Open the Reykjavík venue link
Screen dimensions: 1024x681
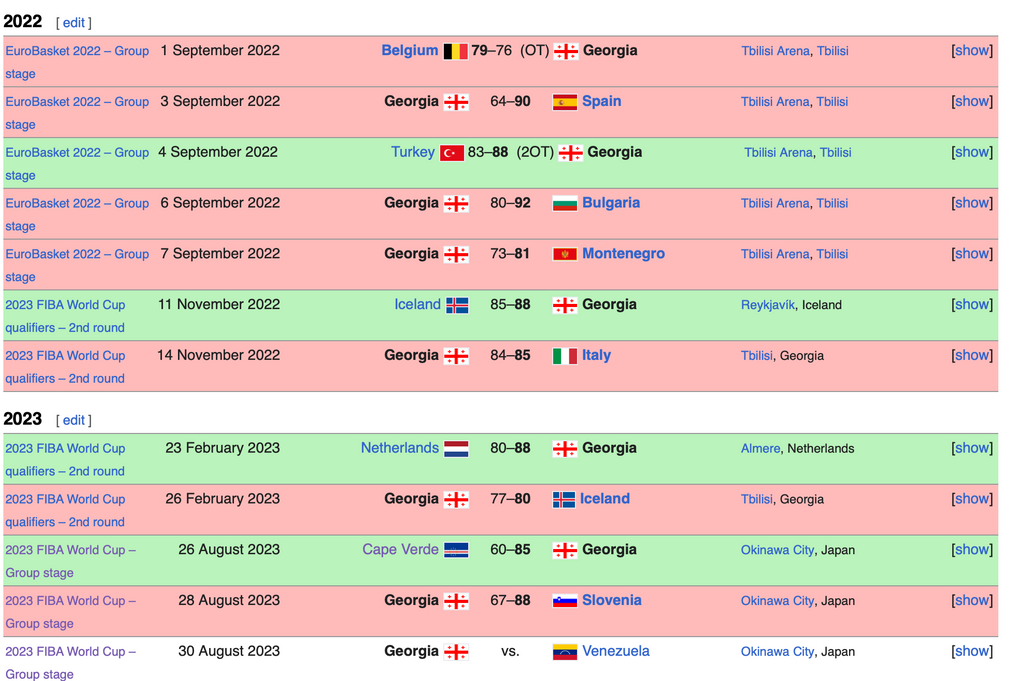coord(768,305)
